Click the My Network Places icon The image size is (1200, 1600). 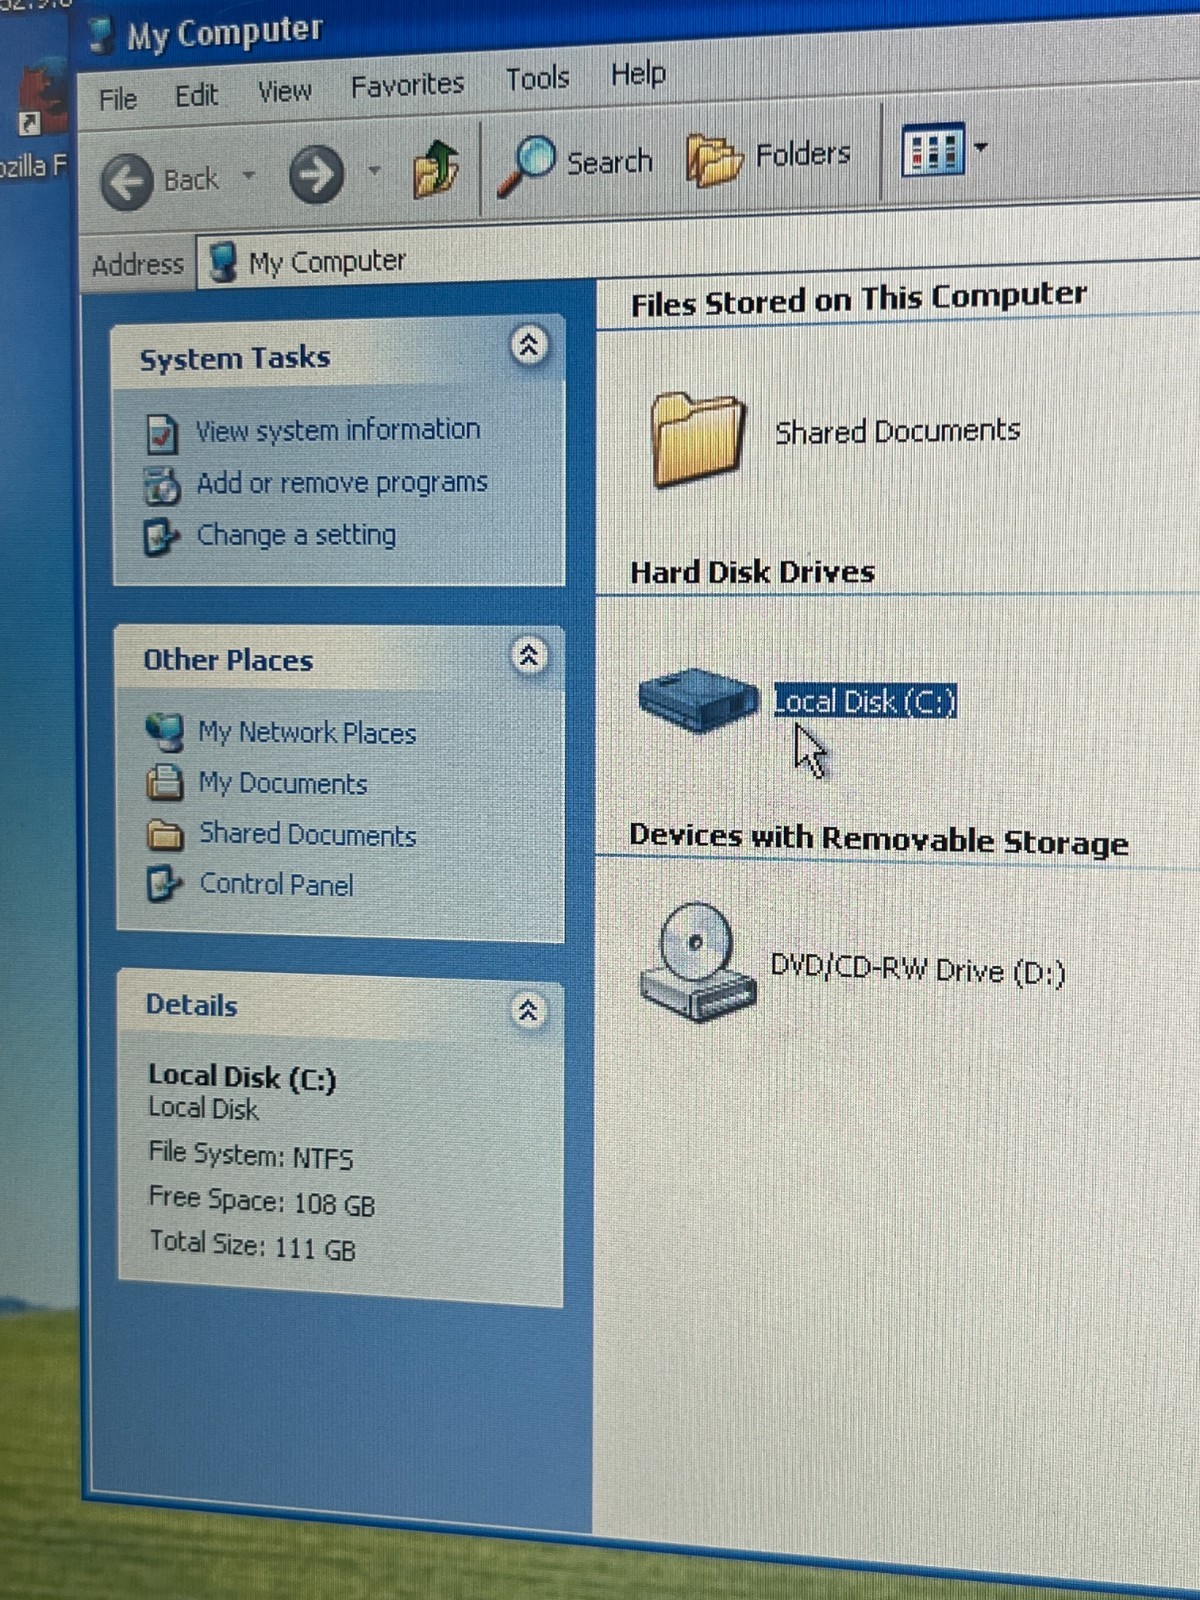pyautogui.click(x=165, y=732)
